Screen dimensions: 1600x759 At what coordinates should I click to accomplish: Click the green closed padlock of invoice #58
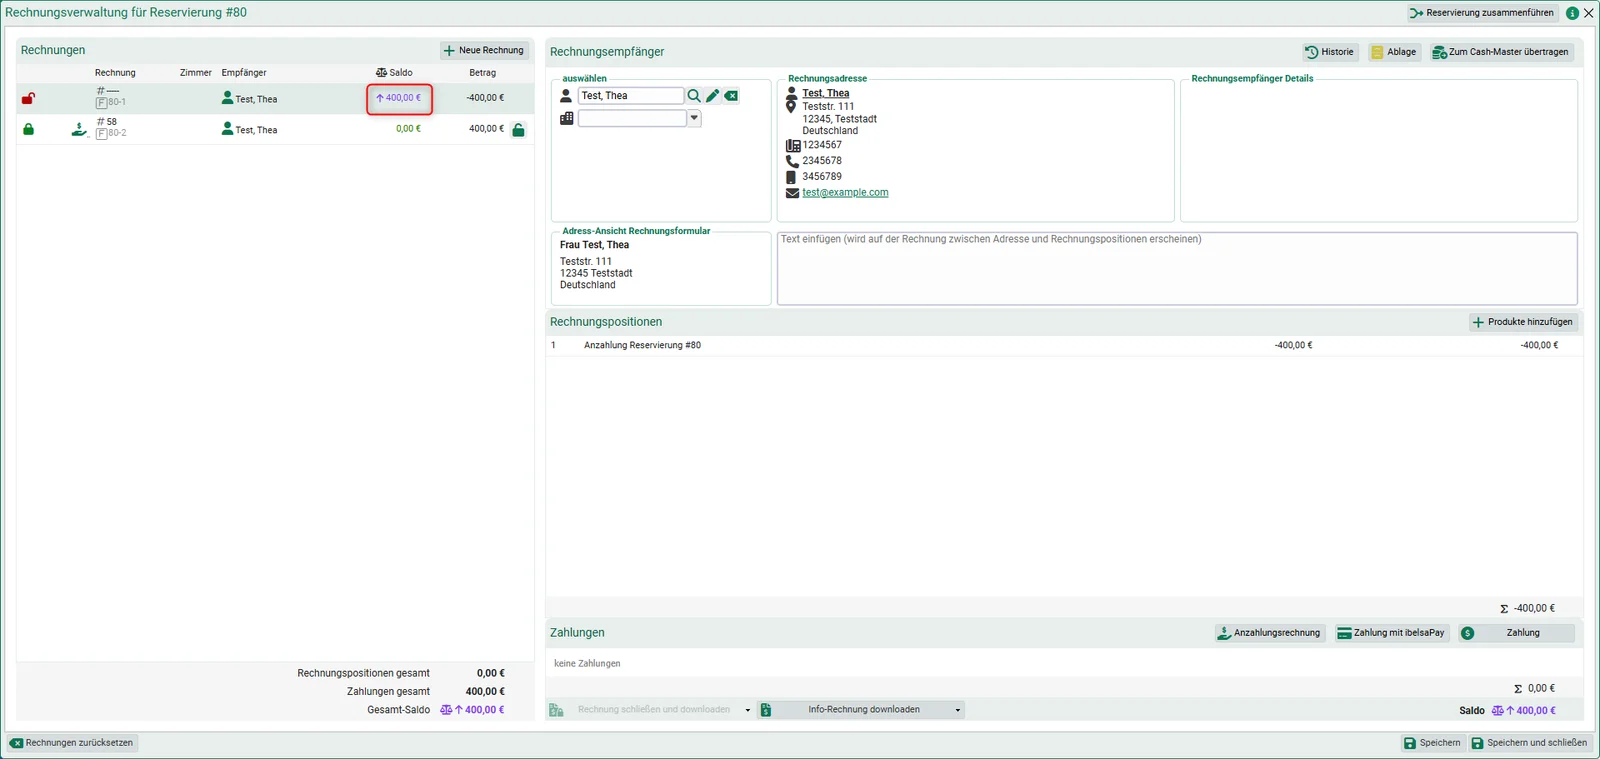click(x=28, y=129)
